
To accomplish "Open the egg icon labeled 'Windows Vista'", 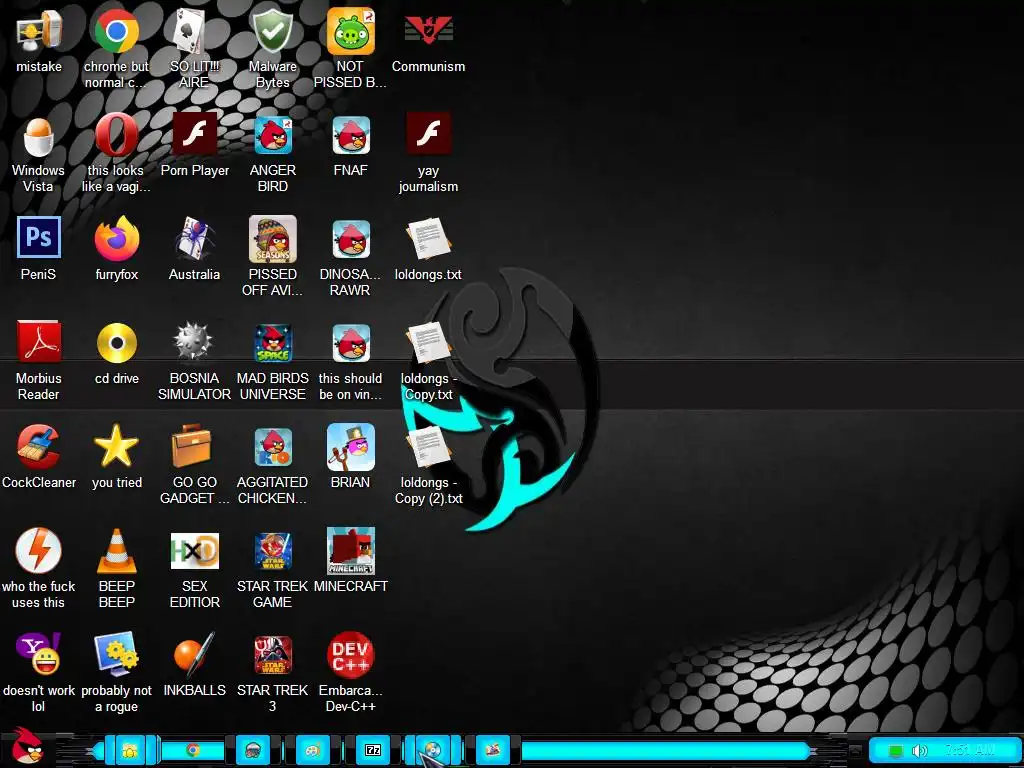I will click(39, 136).
